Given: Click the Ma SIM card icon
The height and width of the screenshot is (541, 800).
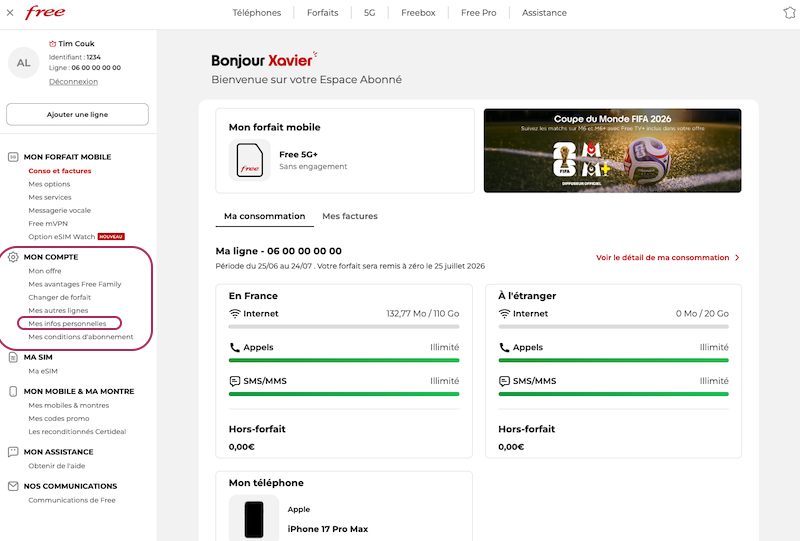Looking at the screenshot, I should 13,357.
